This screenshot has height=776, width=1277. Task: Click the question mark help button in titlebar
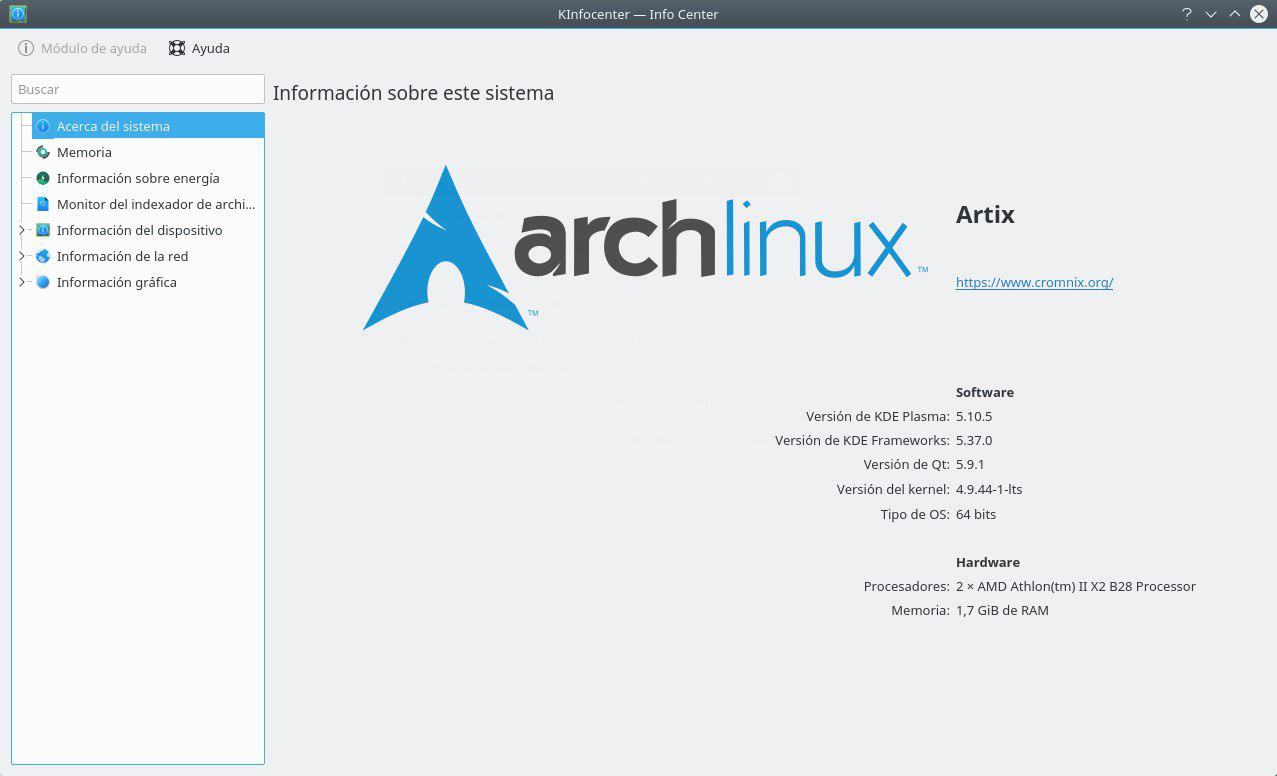pos(1186,14)
